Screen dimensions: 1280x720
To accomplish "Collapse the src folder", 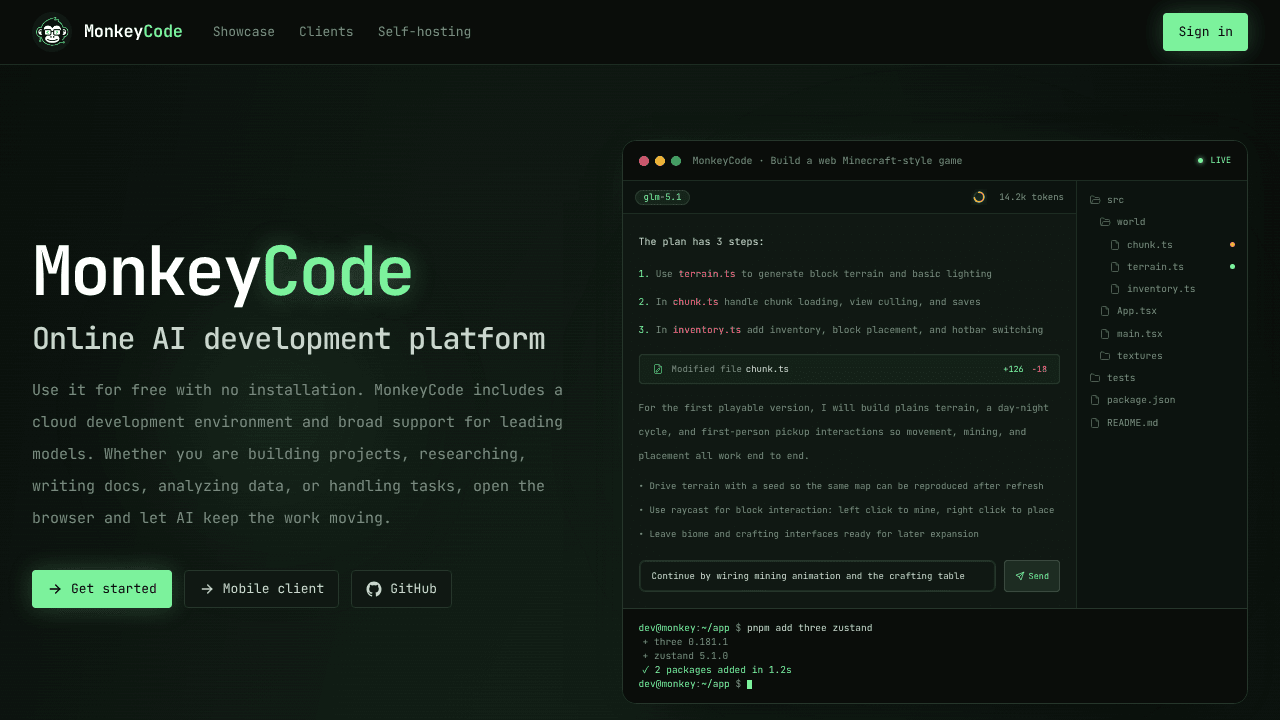I will click(1162, 200).
